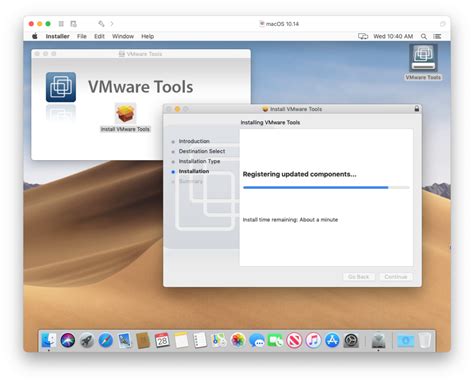Click the 'Registering updated components...' text
474x383 pixels.
299,174
